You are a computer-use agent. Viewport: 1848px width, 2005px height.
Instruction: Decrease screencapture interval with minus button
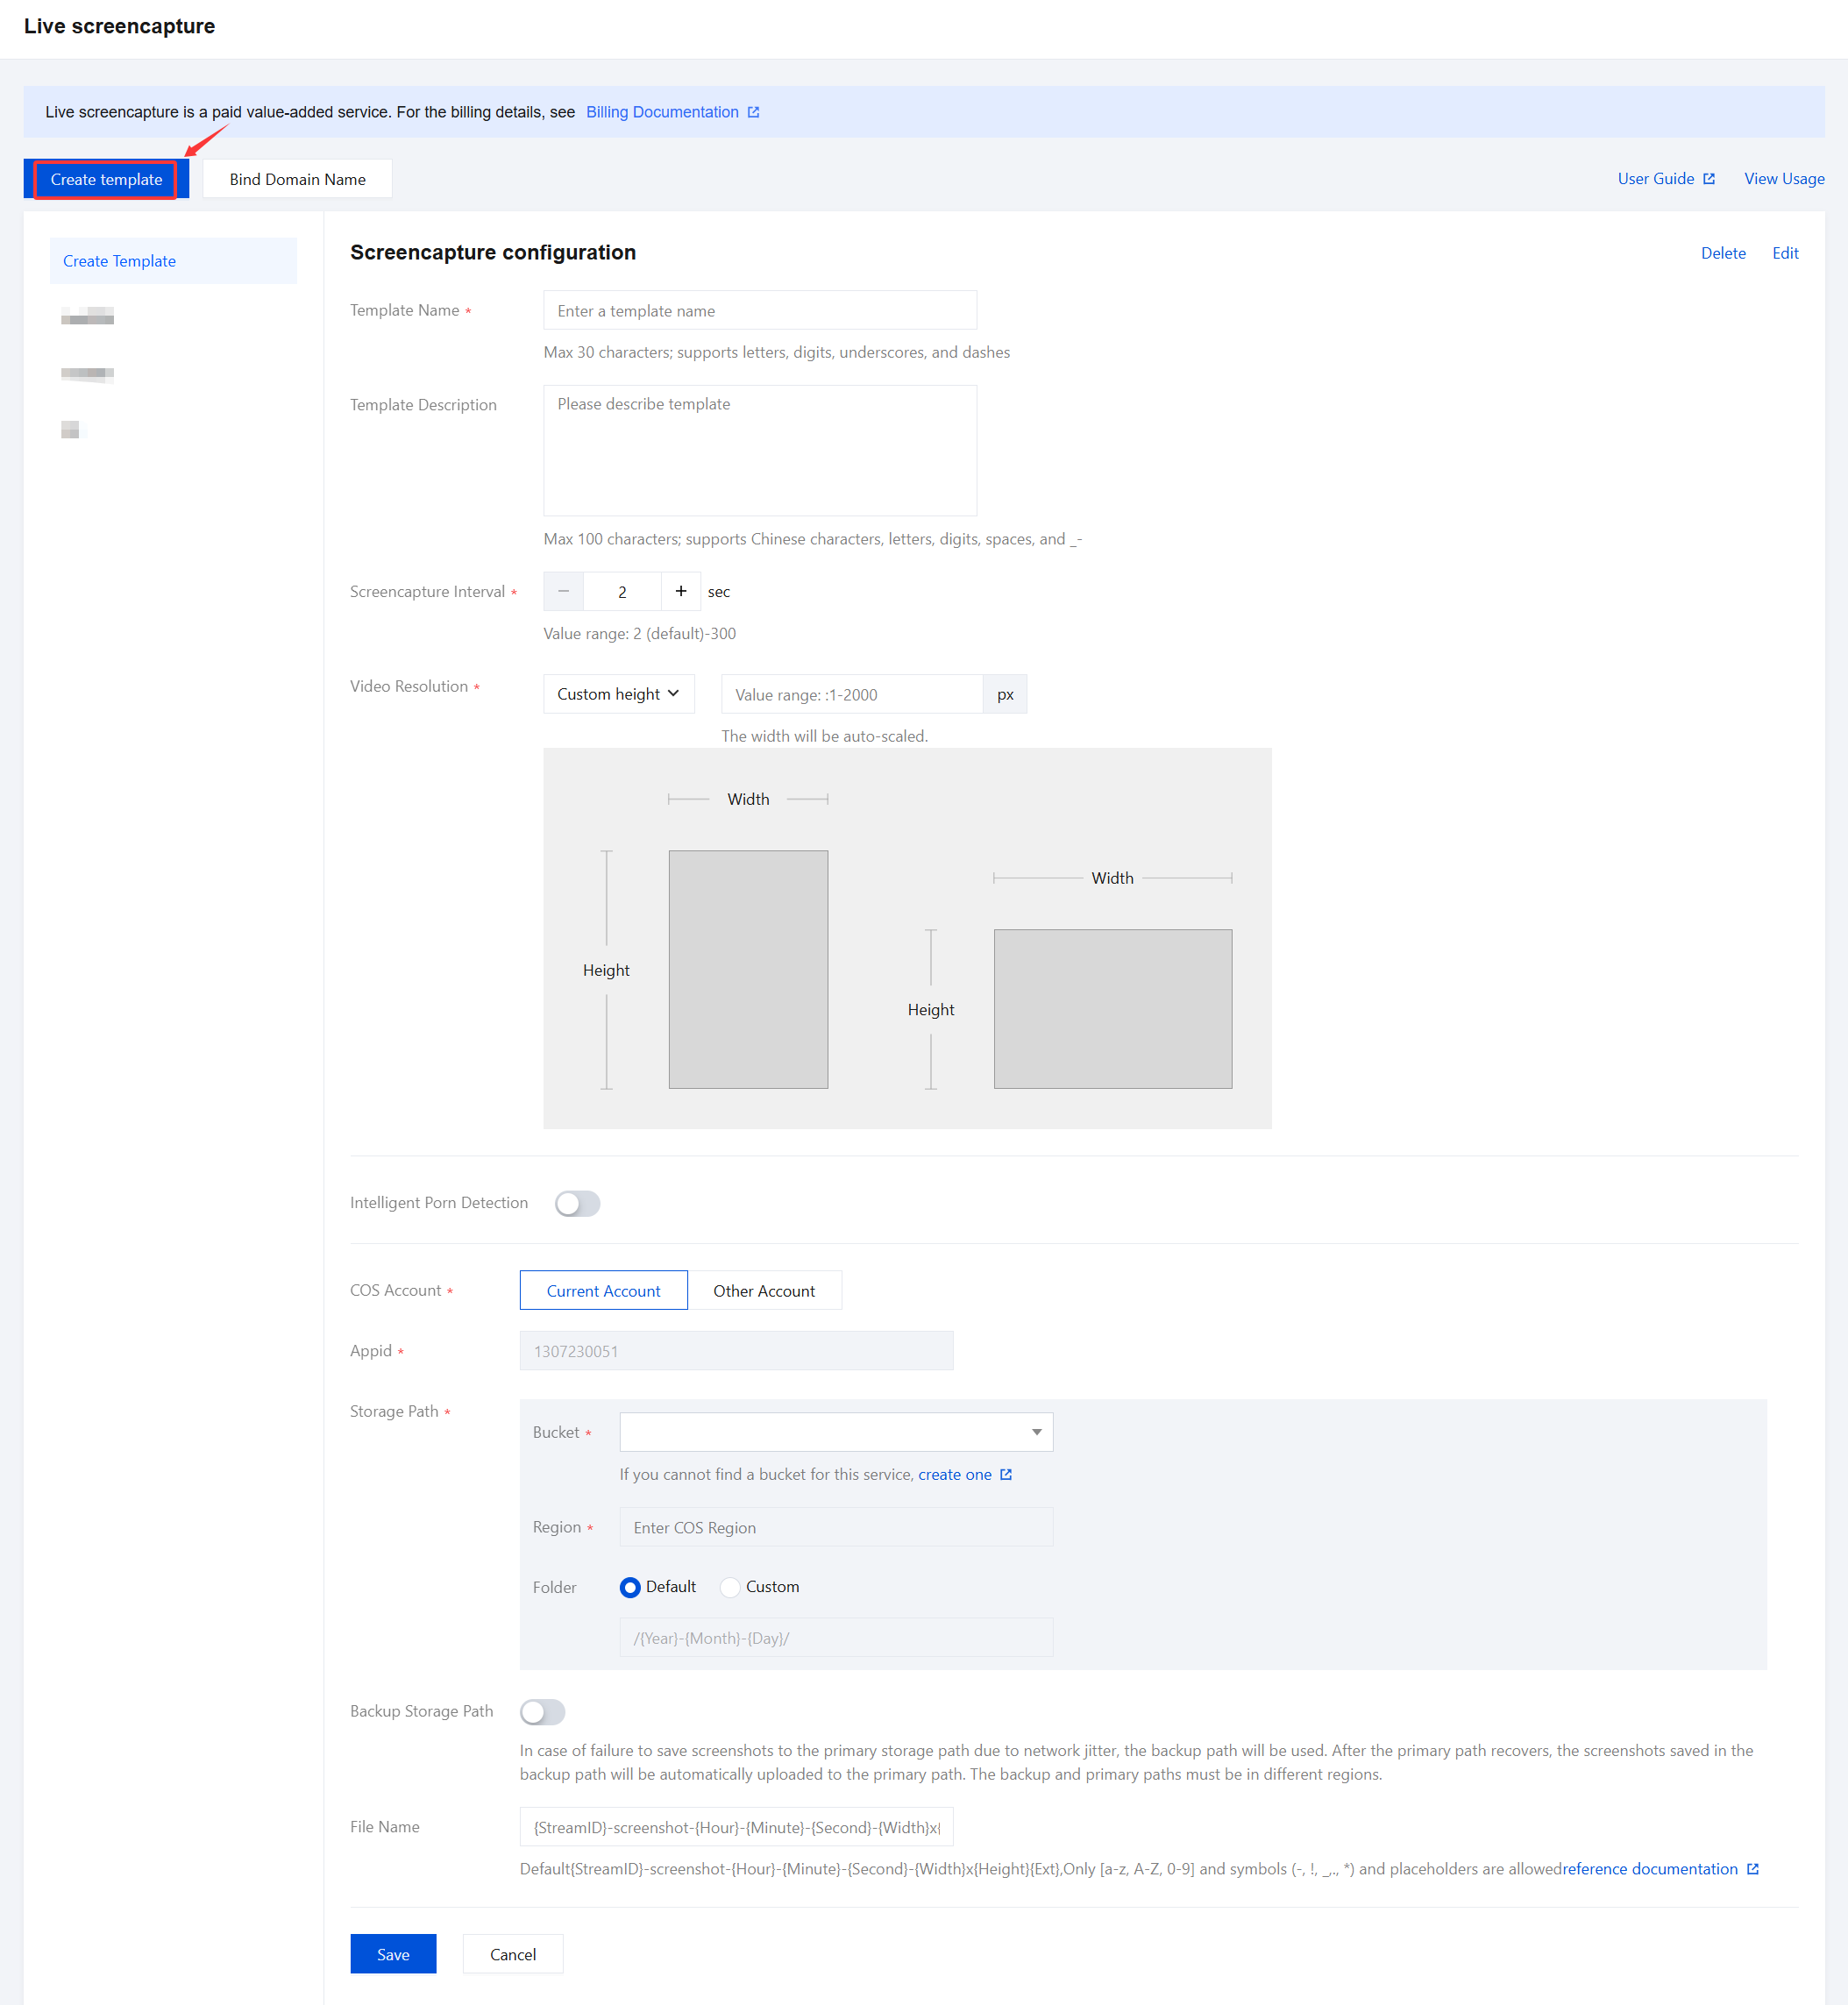563,591
